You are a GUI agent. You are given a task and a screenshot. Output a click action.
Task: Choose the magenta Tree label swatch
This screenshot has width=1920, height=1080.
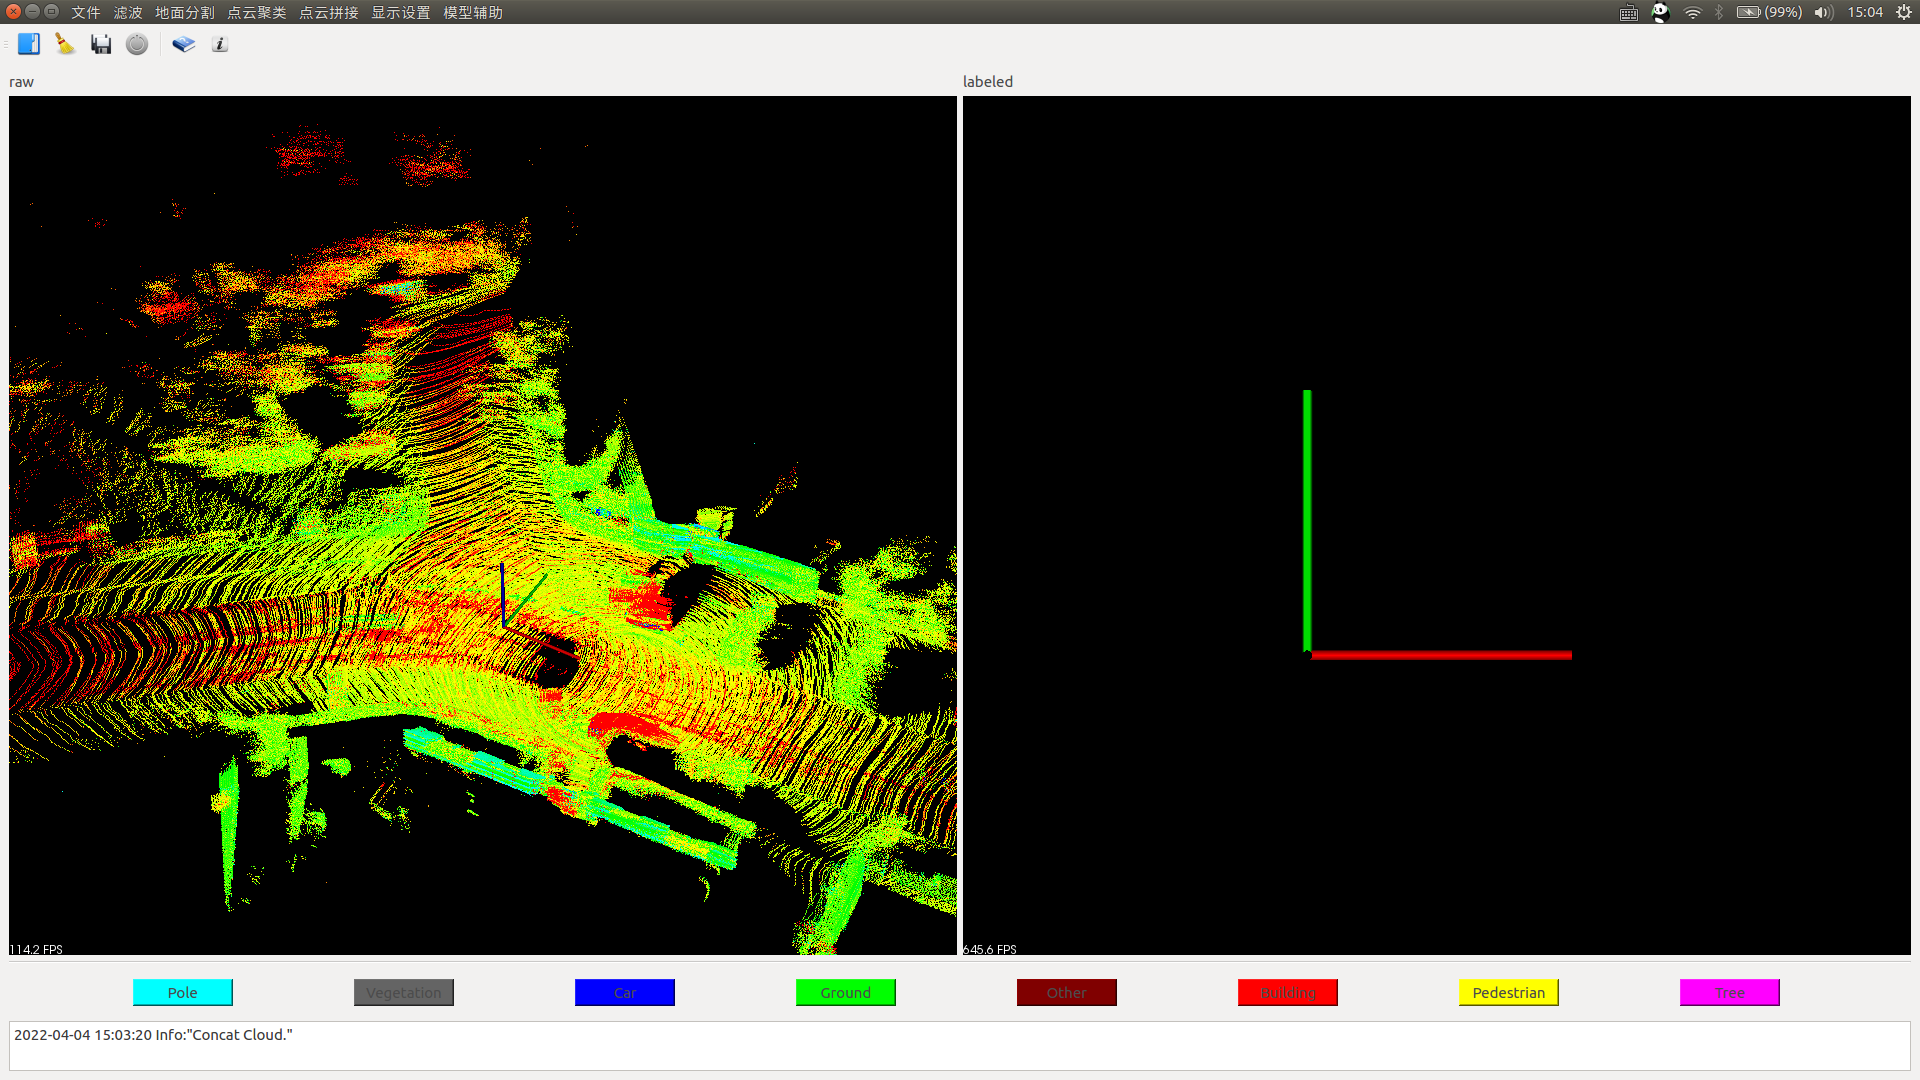point(1729,992)
